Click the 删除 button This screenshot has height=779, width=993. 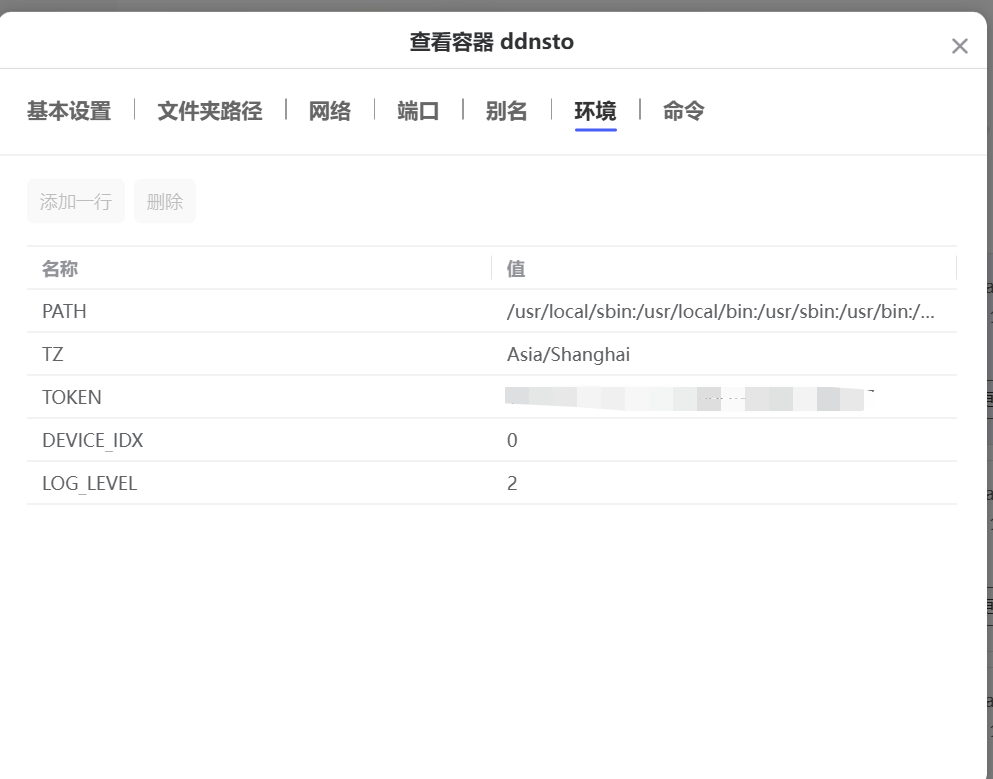click(x=165, y=201)
